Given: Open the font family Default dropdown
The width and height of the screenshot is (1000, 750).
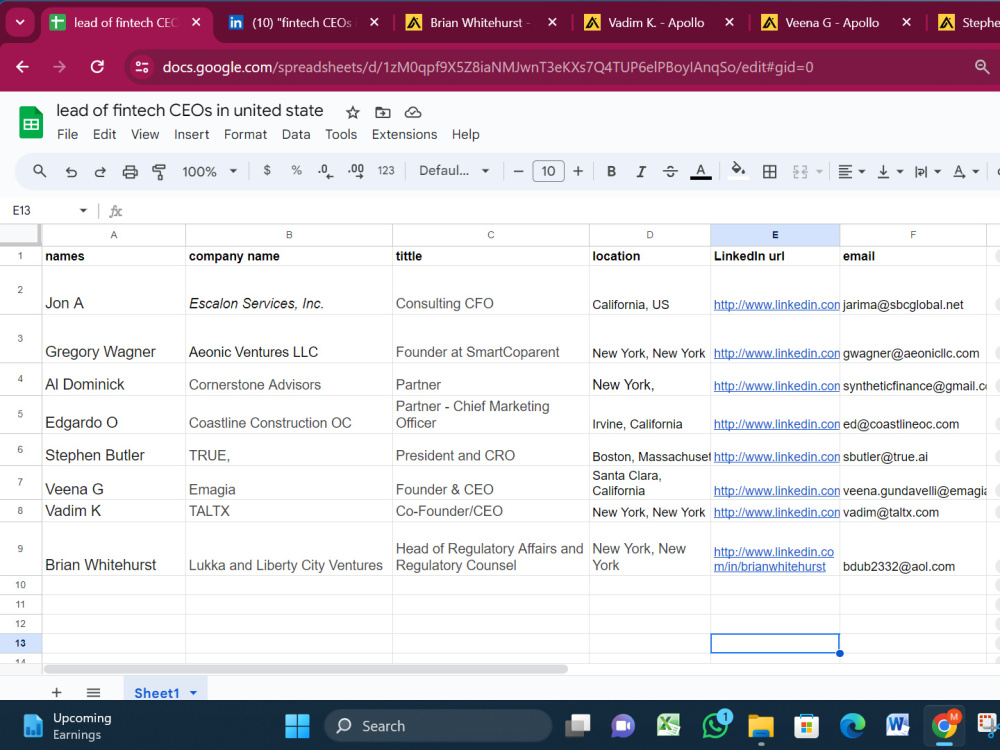Looking at the screenshot, I should pyautogui.click(x=454, y=170).
